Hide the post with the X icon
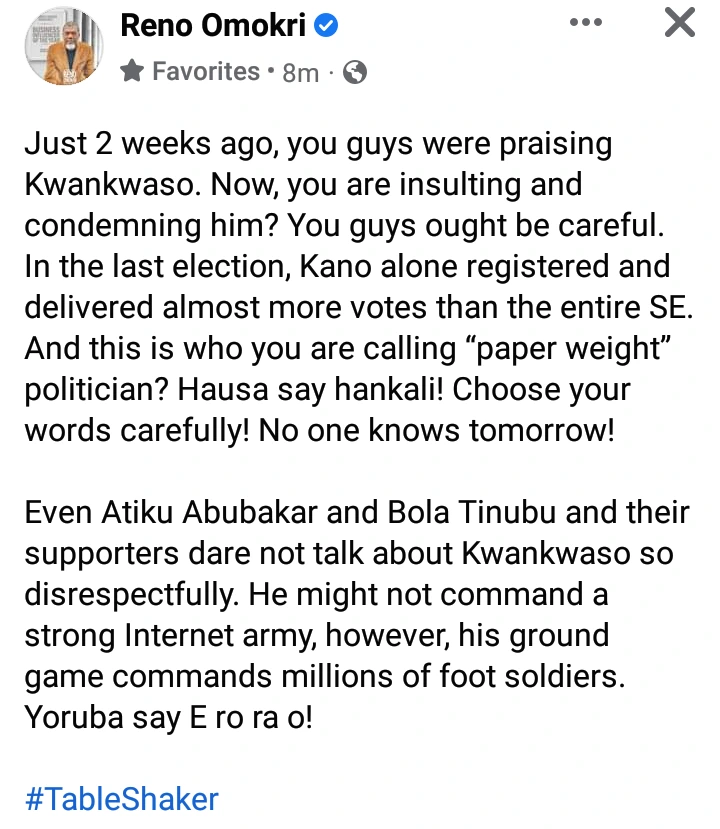The image size is (720, 829). (x=680, y=23)
